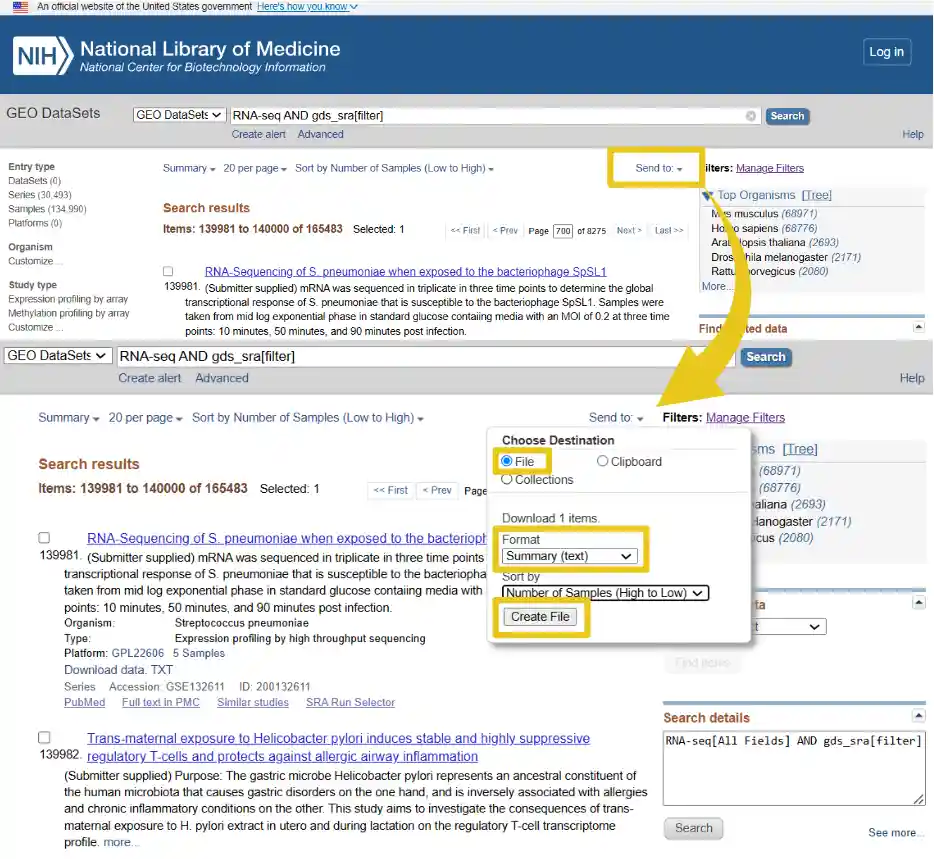Select the Collections radio button
The image size is (934, 859).
point(507,480)
